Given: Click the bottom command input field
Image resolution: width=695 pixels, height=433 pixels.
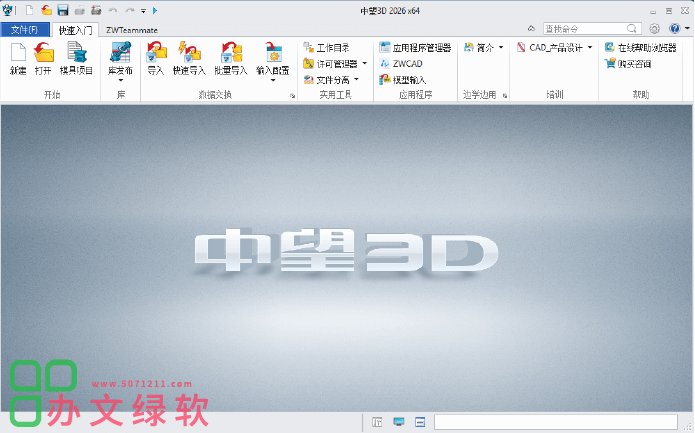Looking at the screenshot, I should pyautogui.click(x=556, y=422).
